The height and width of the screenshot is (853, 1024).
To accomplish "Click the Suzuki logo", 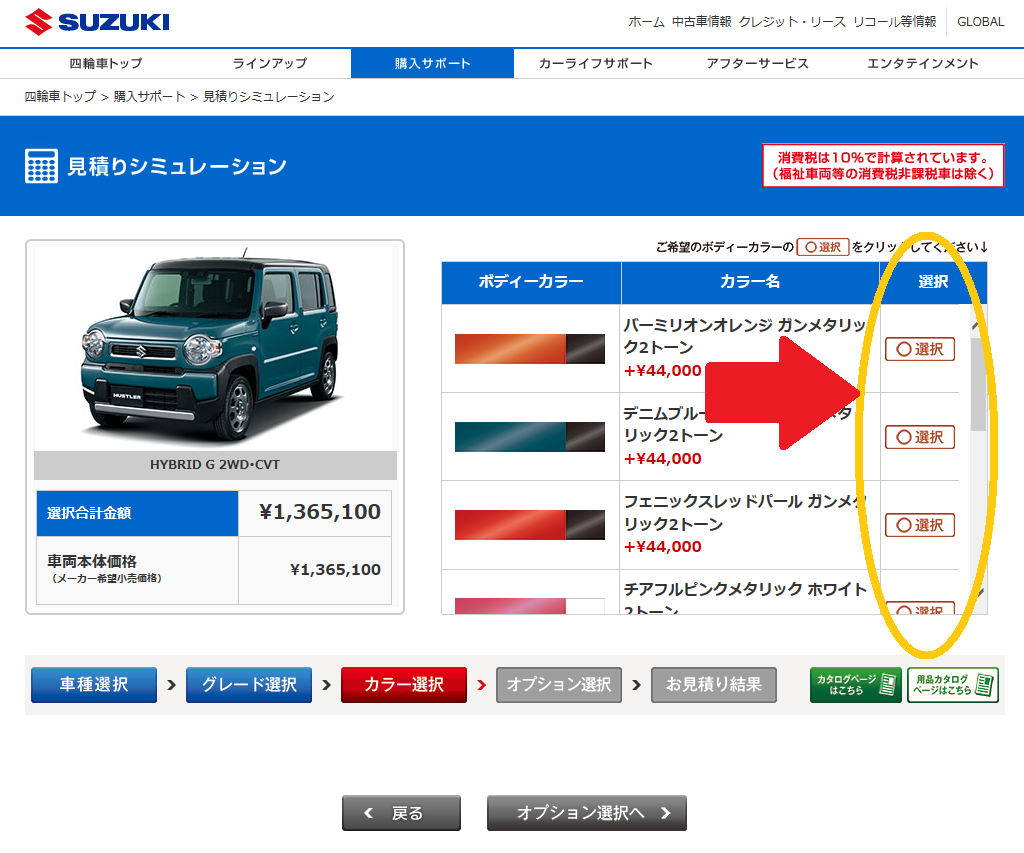I will click(x=97, y=22).
